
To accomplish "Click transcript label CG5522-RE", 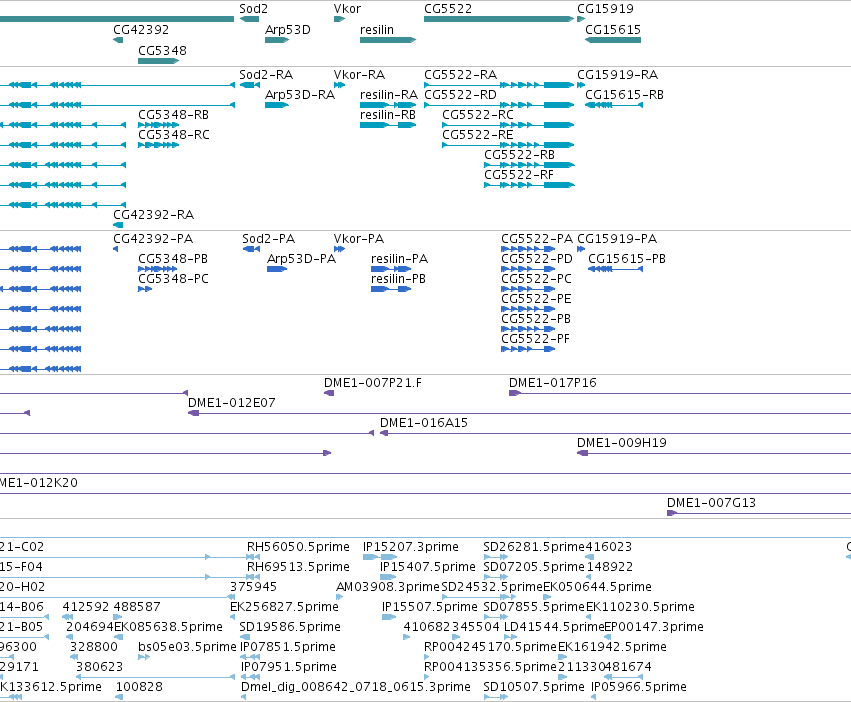I will tap(478, 135).
